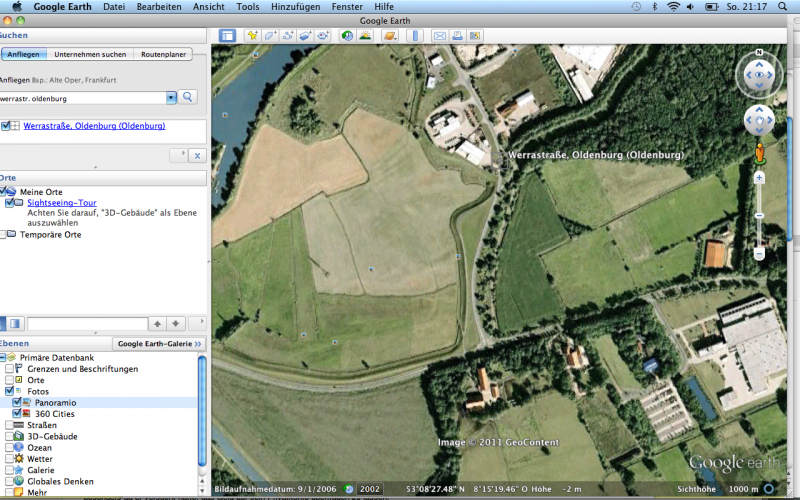This screenshot has height=500, width=800.
Task: Click the add placemark pushpin icon
Action: point(254,36)
